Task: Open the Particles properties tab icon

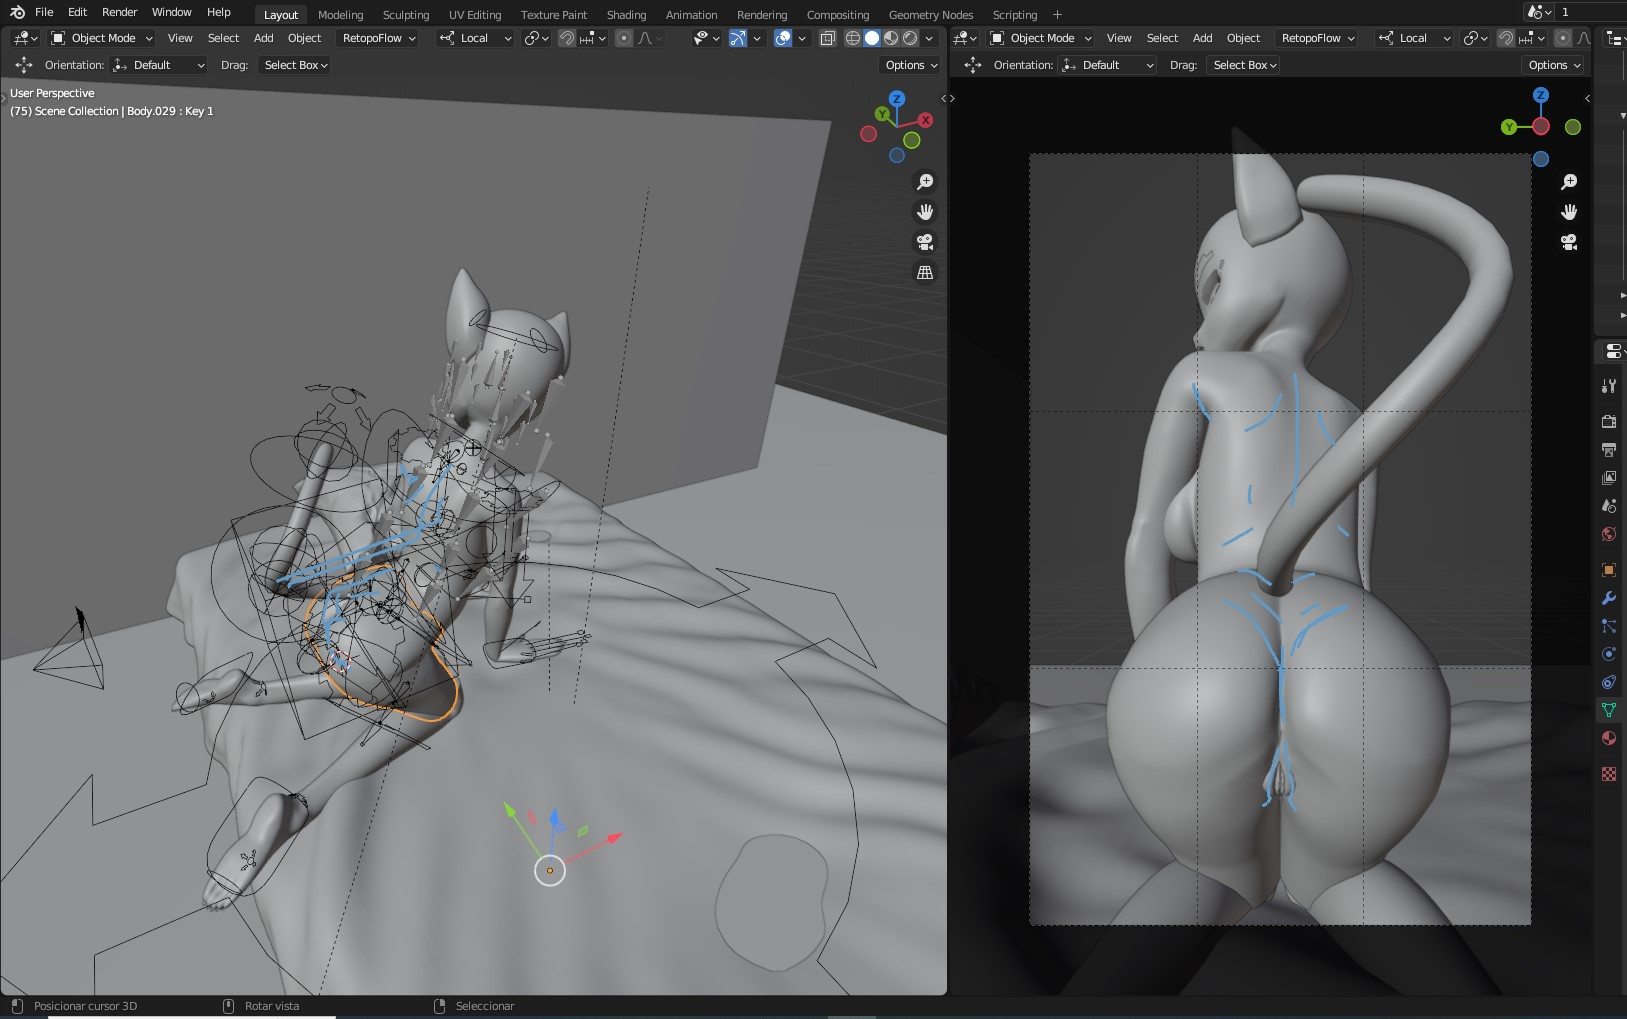Action: tap(1609, 626)
